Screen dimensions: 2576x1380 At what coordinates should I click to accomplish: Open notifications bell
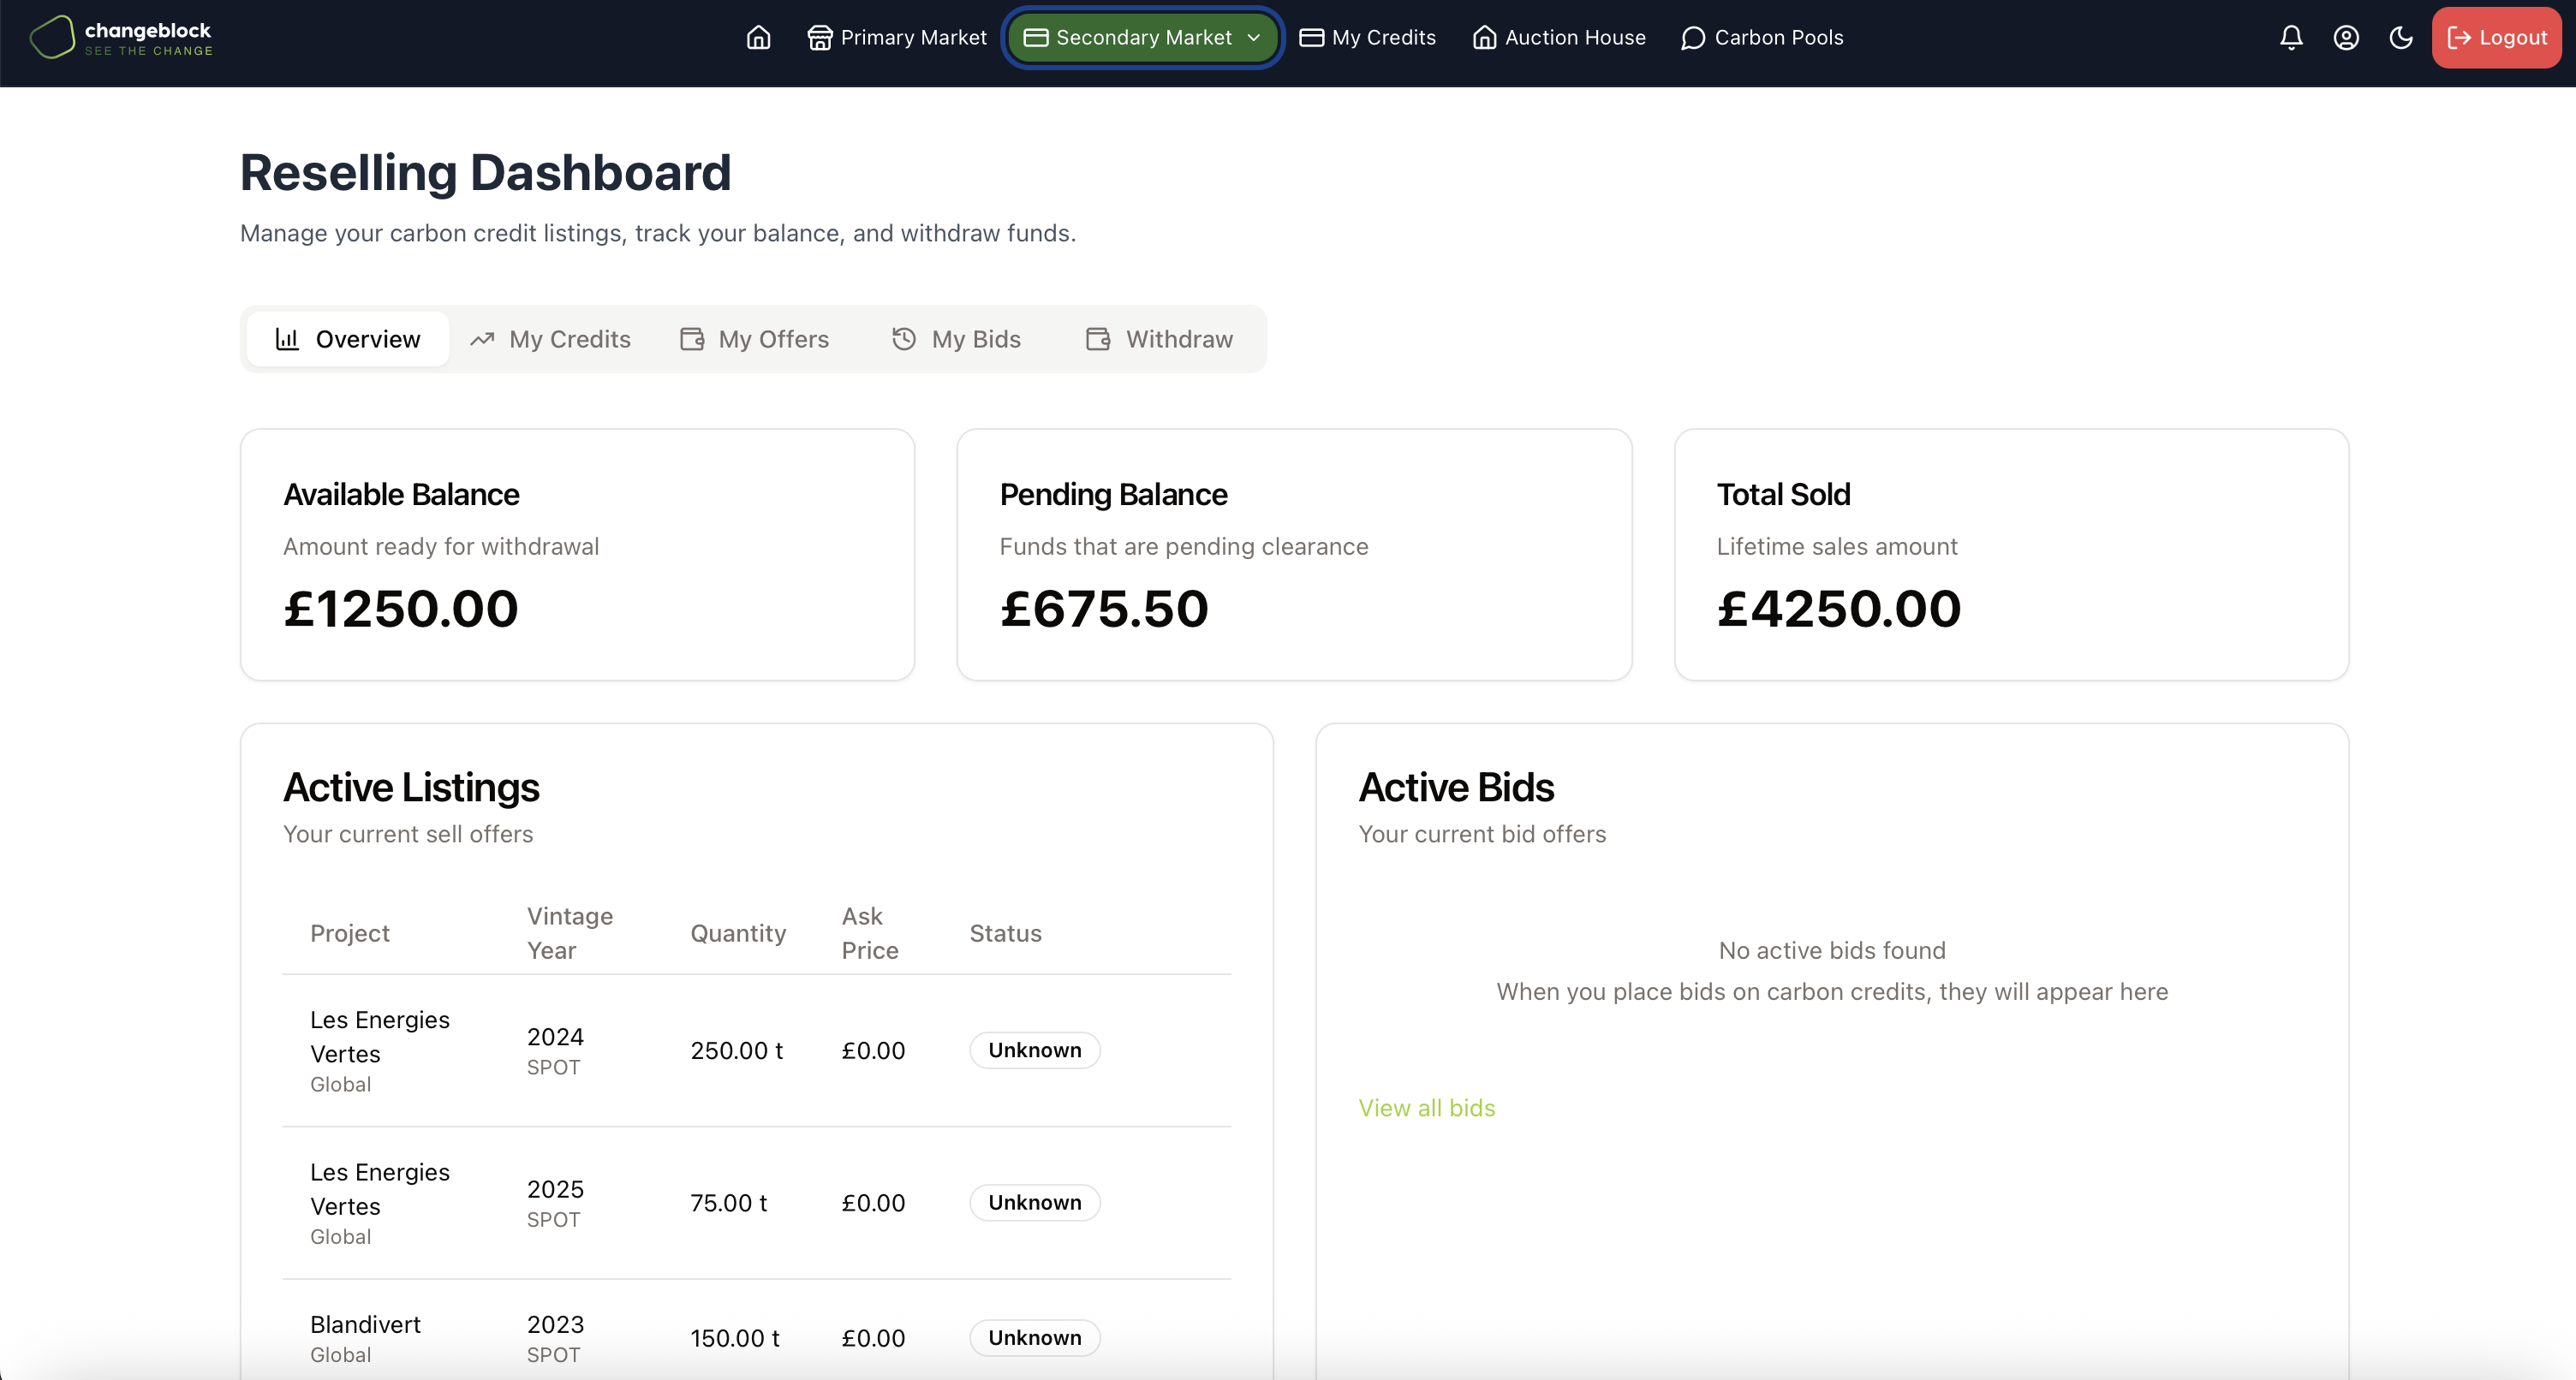tap(2291, 38)
